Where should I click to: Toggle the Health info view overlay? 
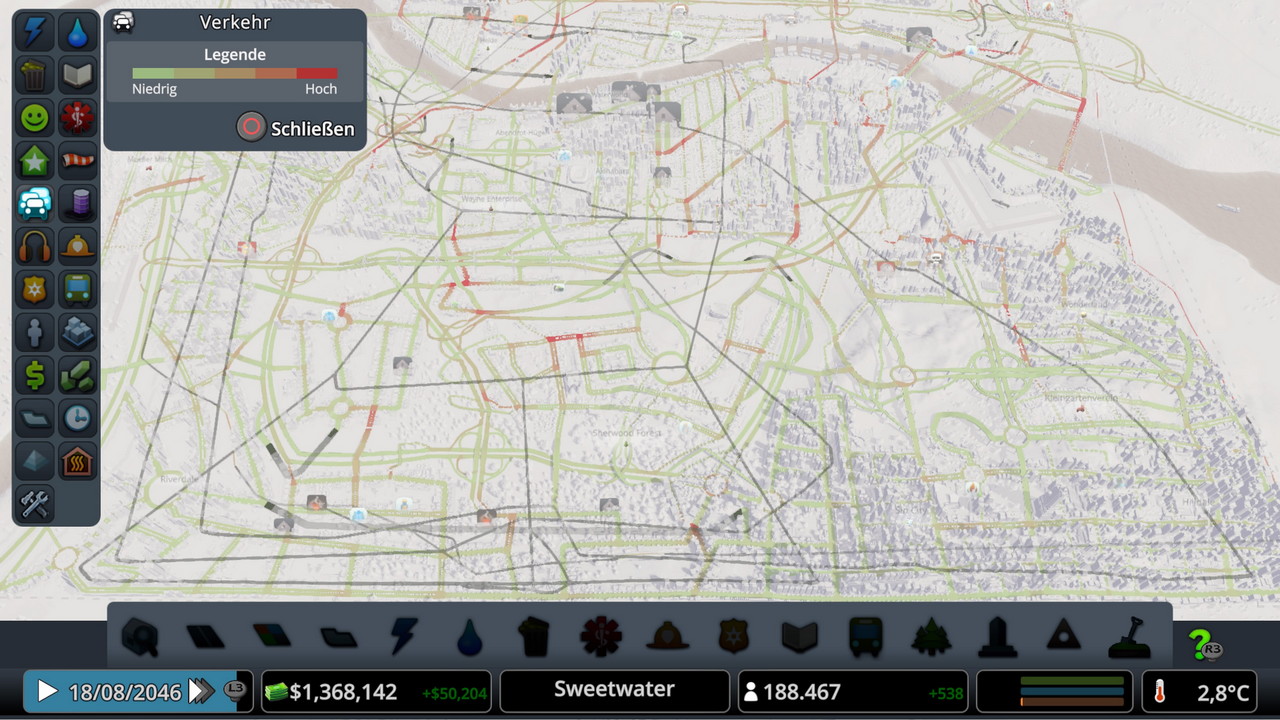[x=78, y=118]
